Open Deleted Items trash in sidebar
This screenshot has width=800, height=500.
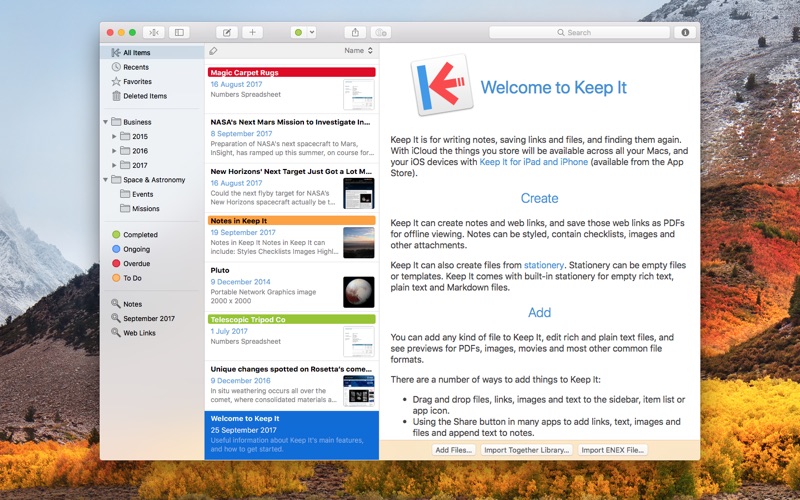144,96
